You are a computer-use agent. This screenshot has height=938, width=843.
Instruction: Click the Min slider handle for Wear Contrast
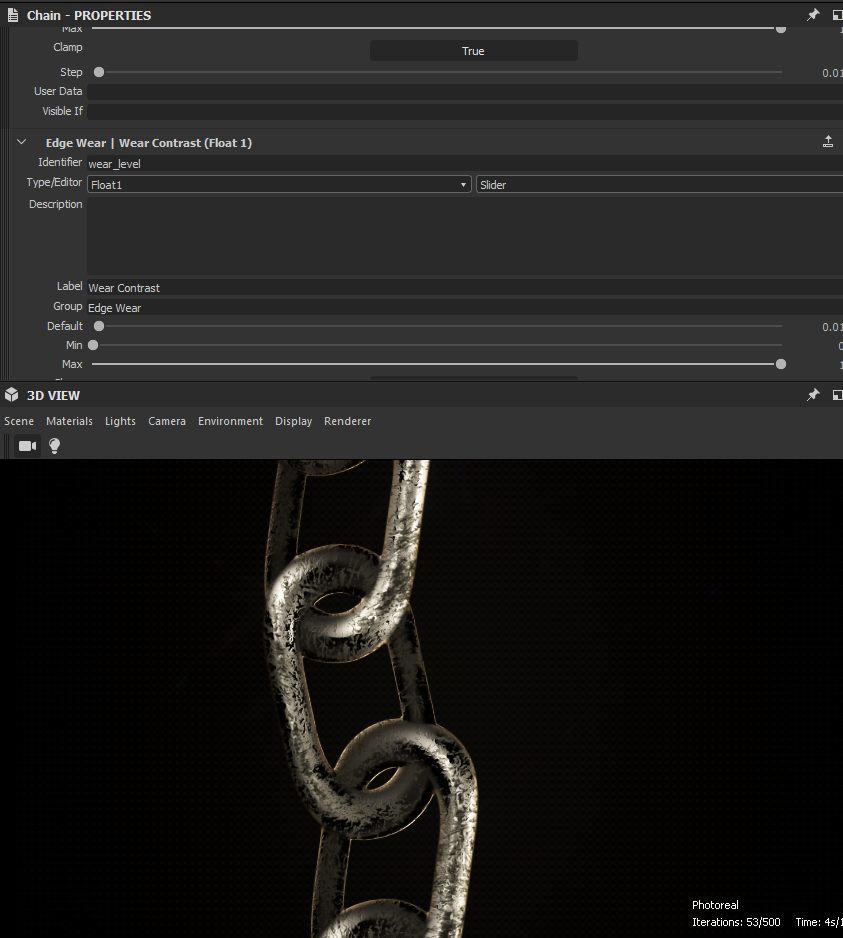[93, 345]
